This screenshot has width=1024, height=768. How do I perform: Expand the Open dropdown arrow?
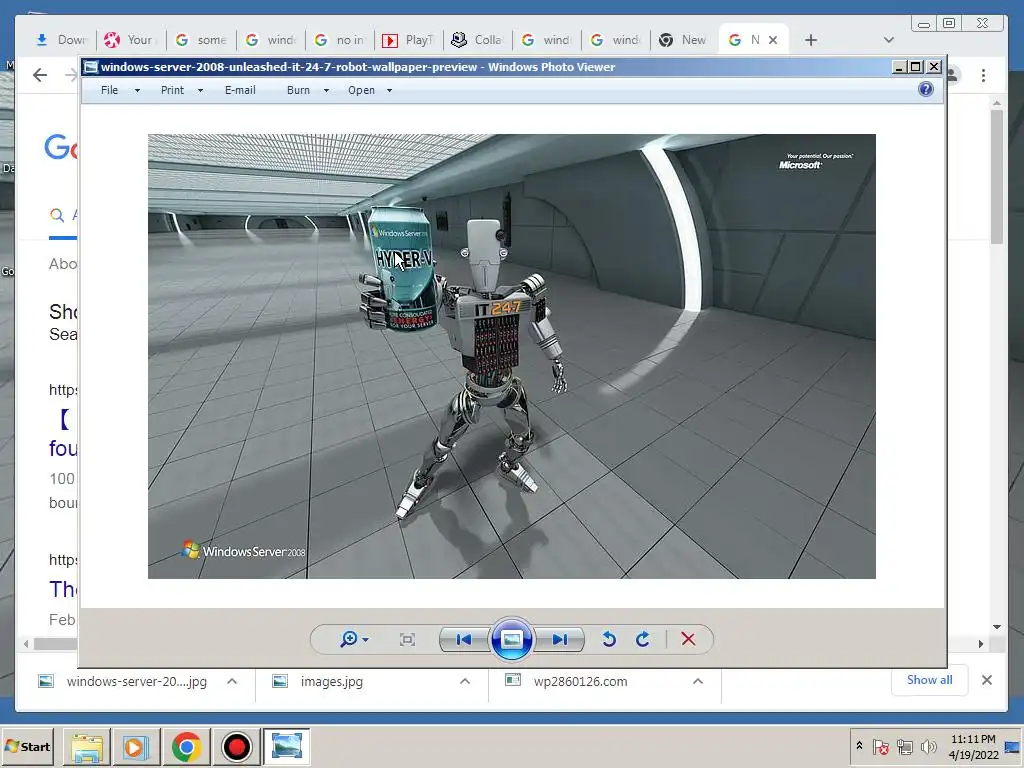pos(389,91)
